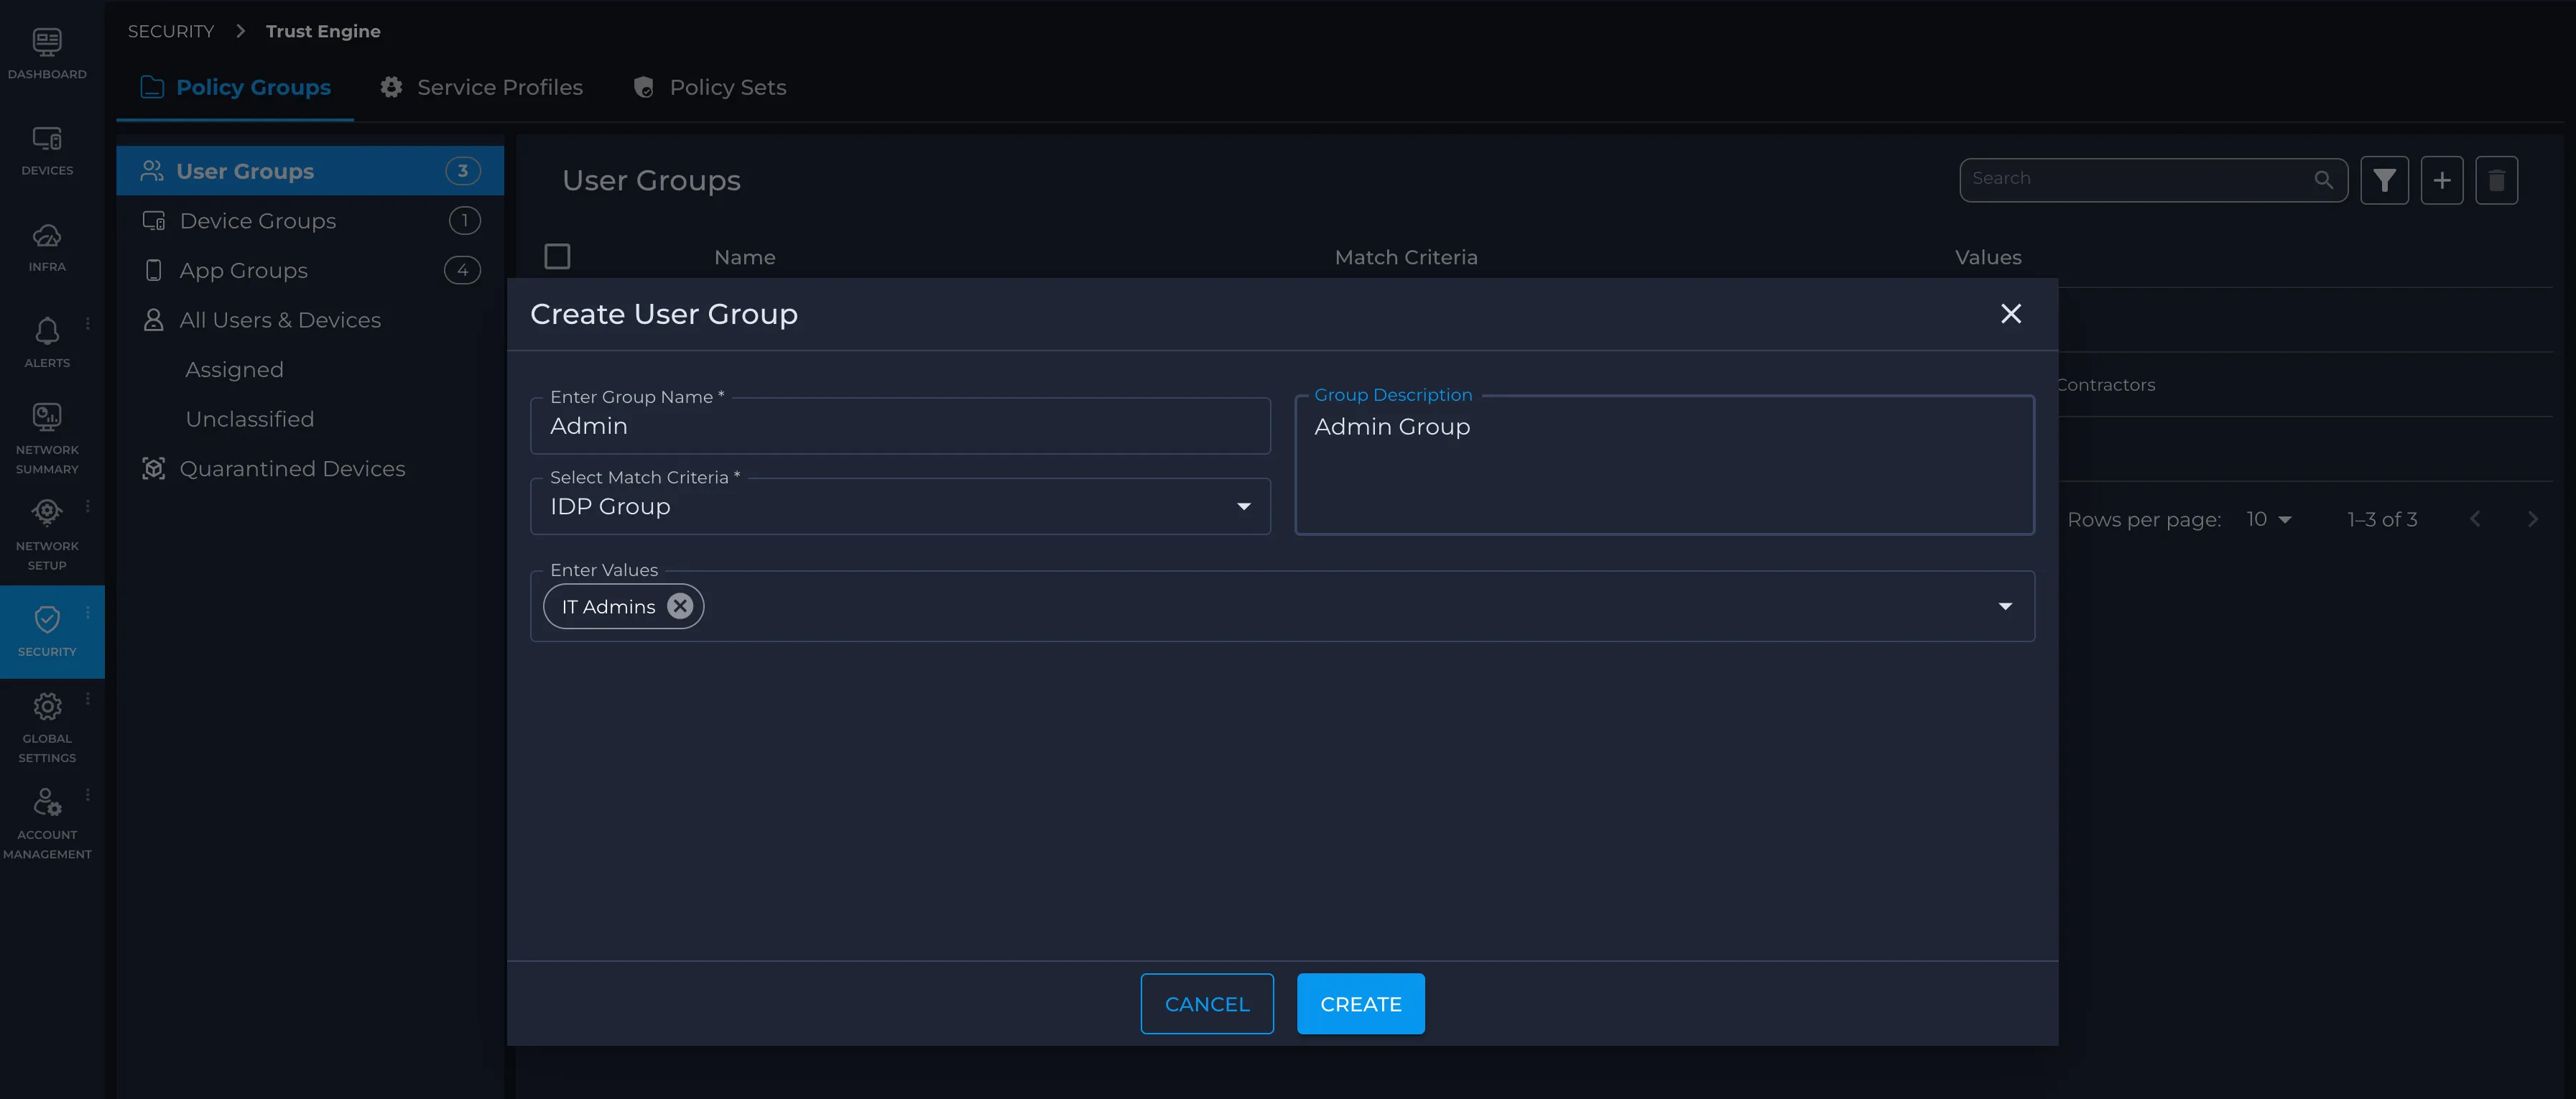This screenshot has width=2576, height=1099.
Task: Open the Infra sidebar section
Action: 47,247
